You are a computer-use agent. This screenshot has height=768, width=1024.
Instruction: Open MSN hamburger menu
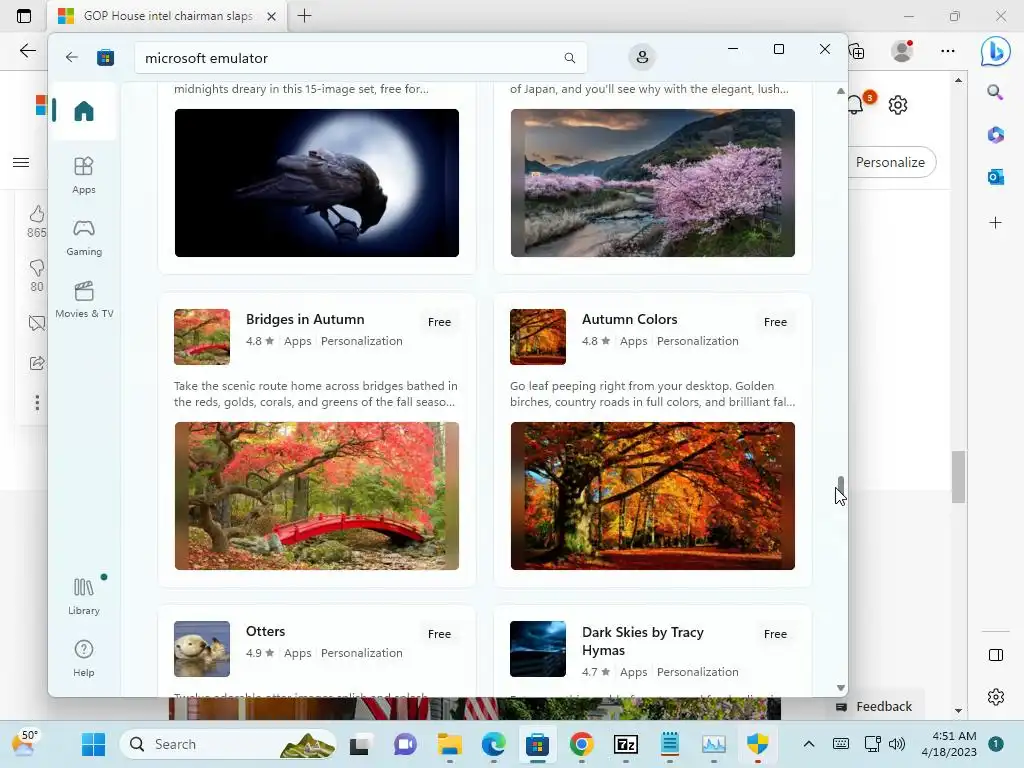21,163
